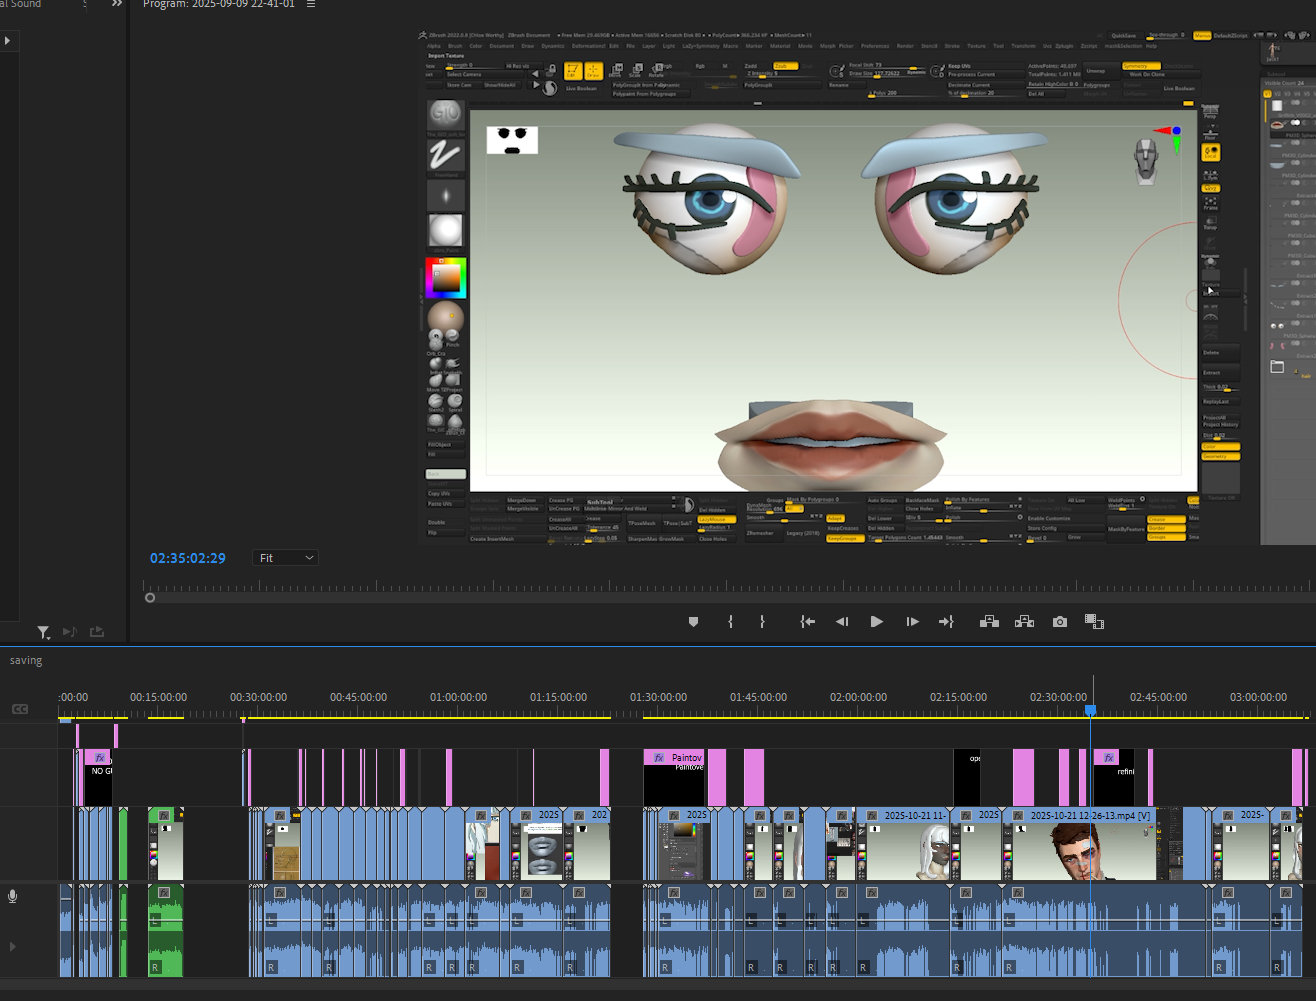
Task: Open the Fit zoom level dropdown
Action: click(286, 558)
